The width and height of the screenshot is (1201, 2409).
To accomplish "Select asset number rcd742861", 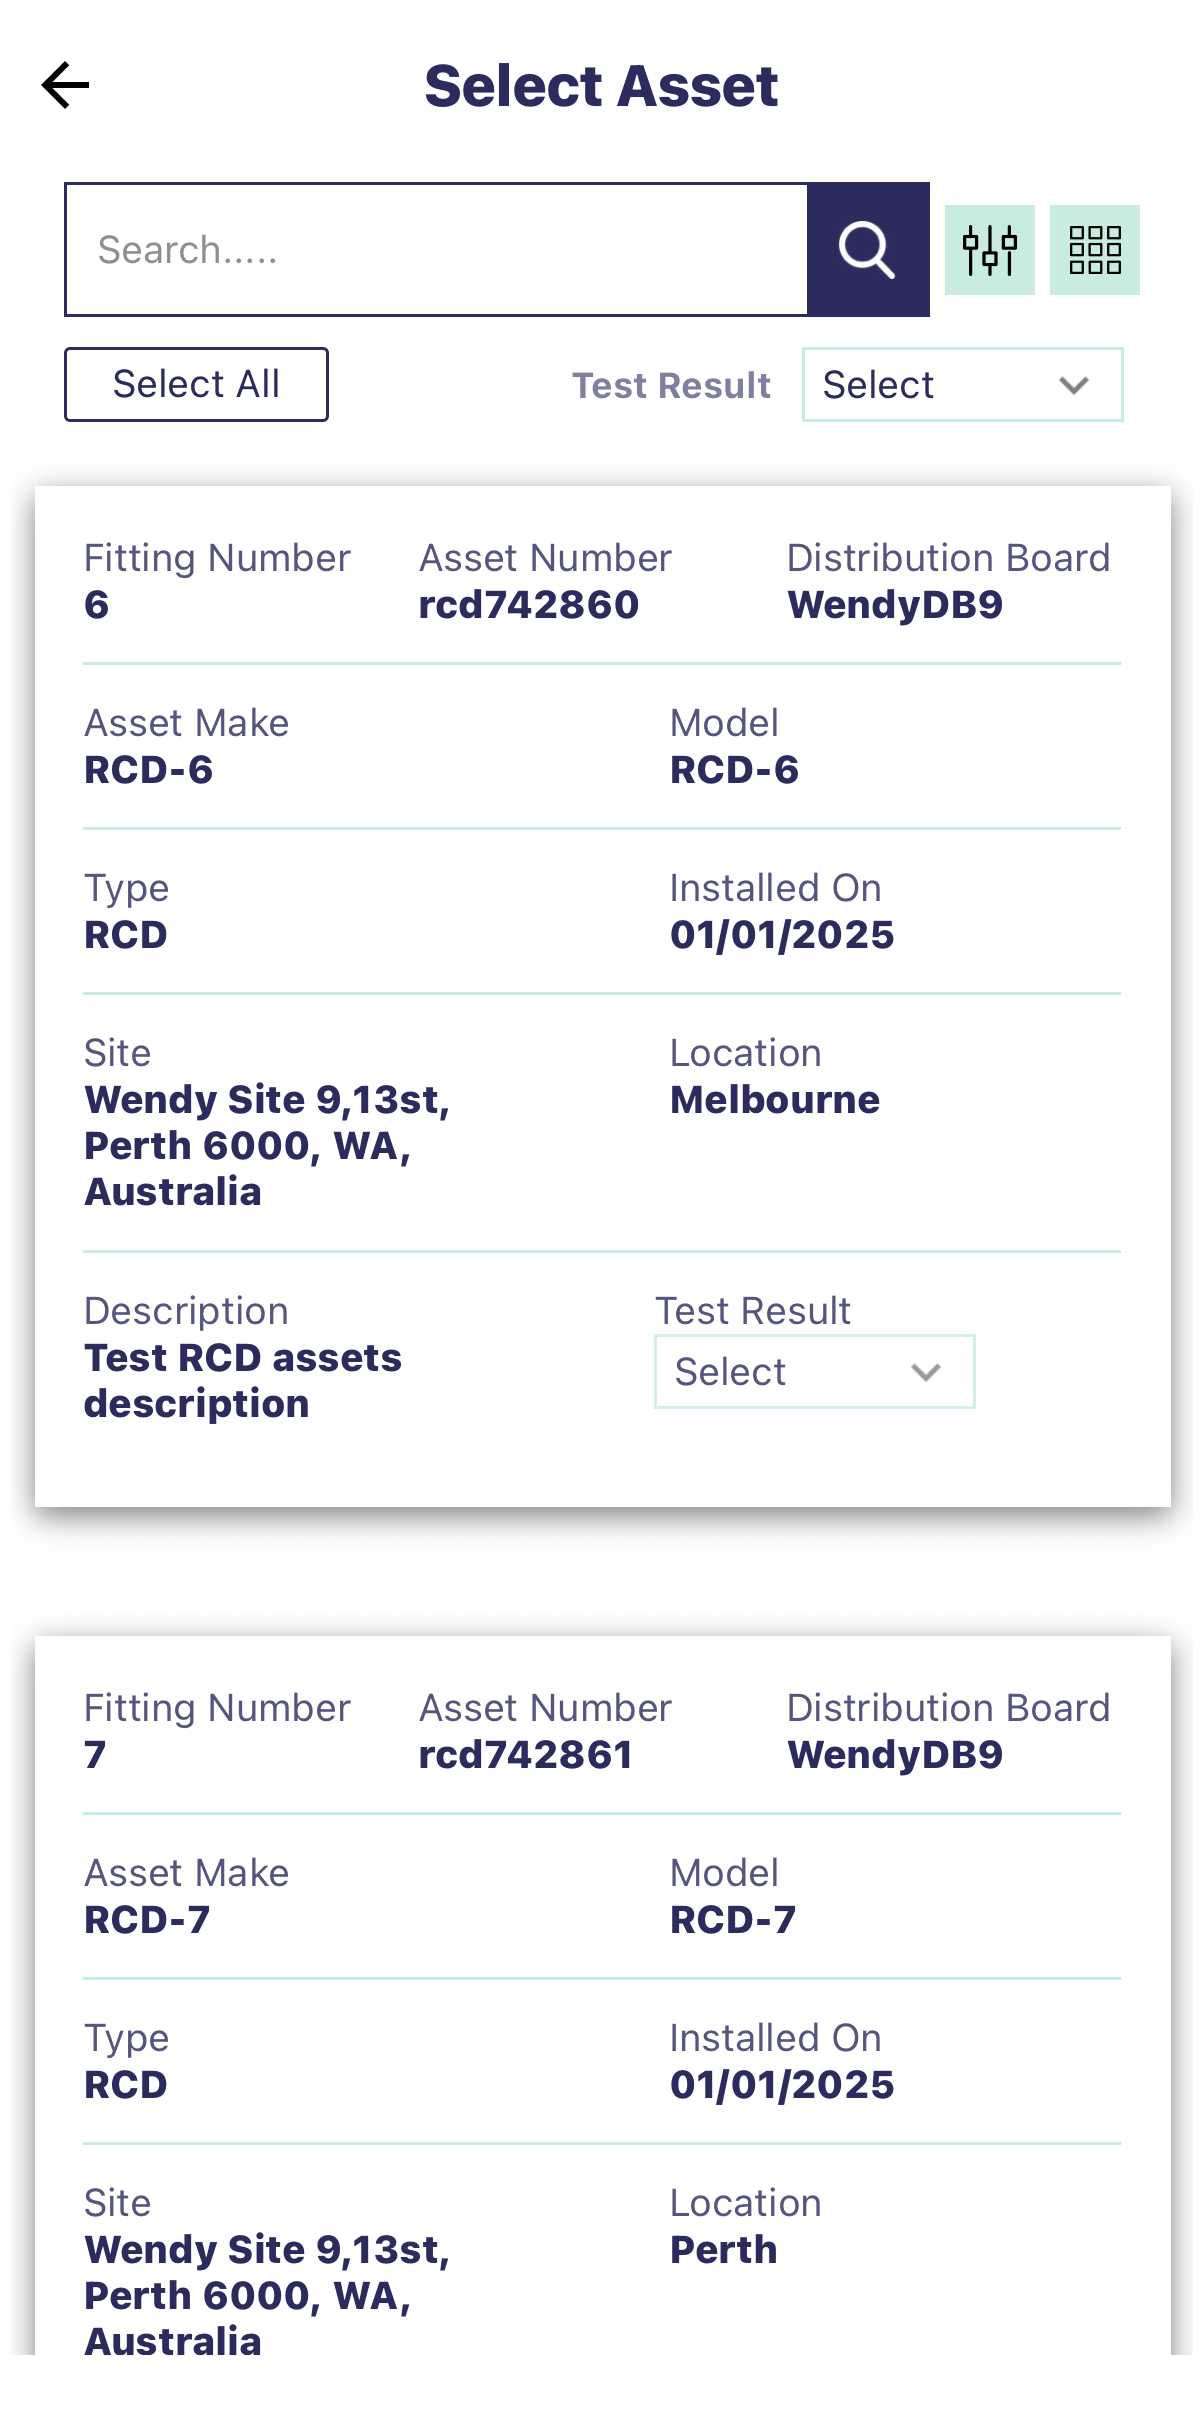I will (x=525, y=1755).
